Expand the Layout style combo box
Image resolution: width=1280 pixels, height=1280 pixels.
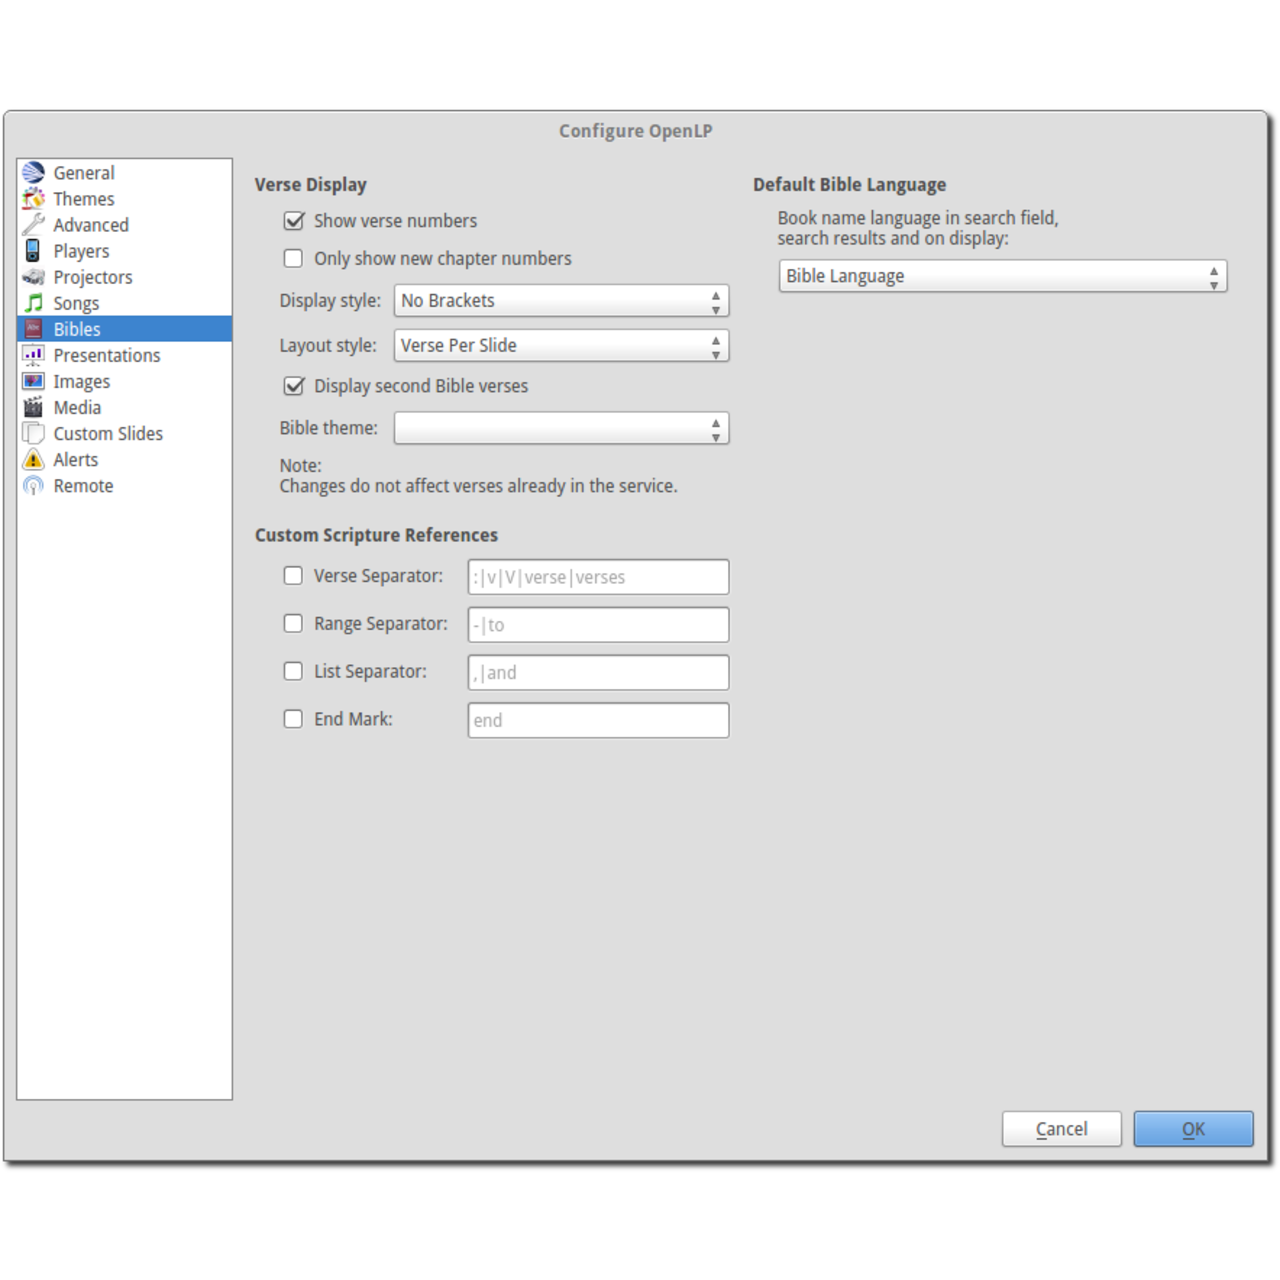[561, 346]
